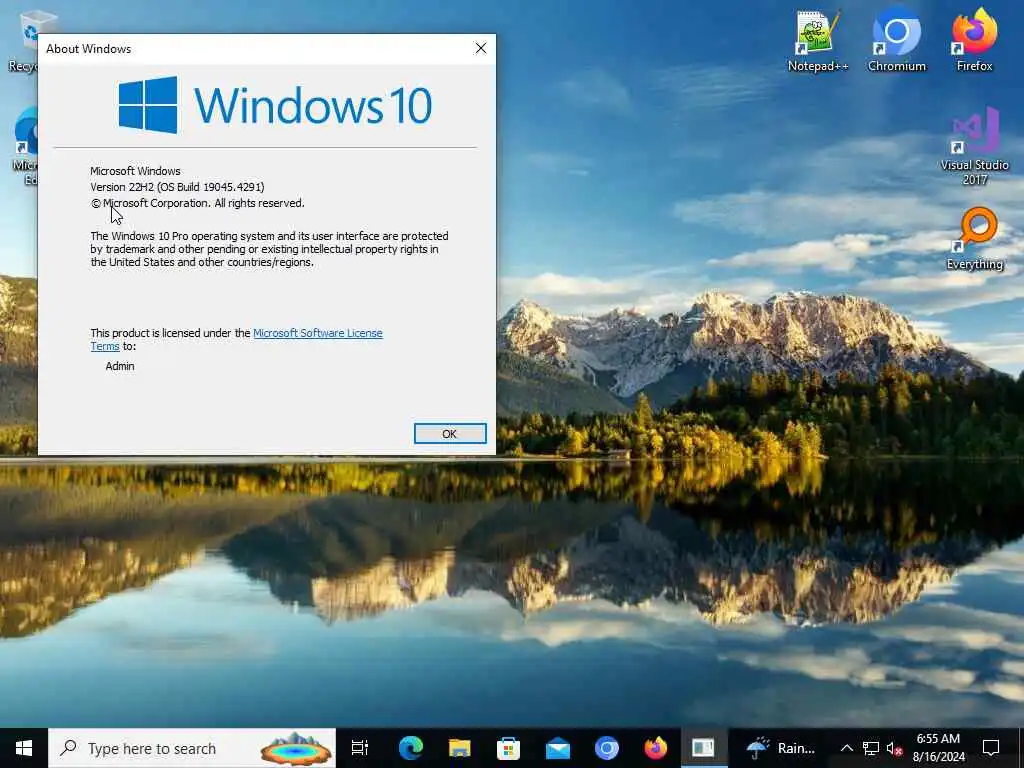Click the licensed user name Admin
Screen dimensions: 1024x768
(120, 366)
